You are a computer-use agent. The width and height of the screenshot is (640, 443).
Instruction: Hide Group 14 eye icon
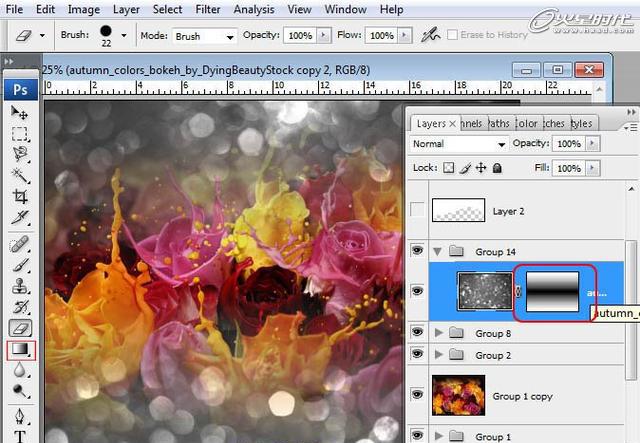[417, 250]
